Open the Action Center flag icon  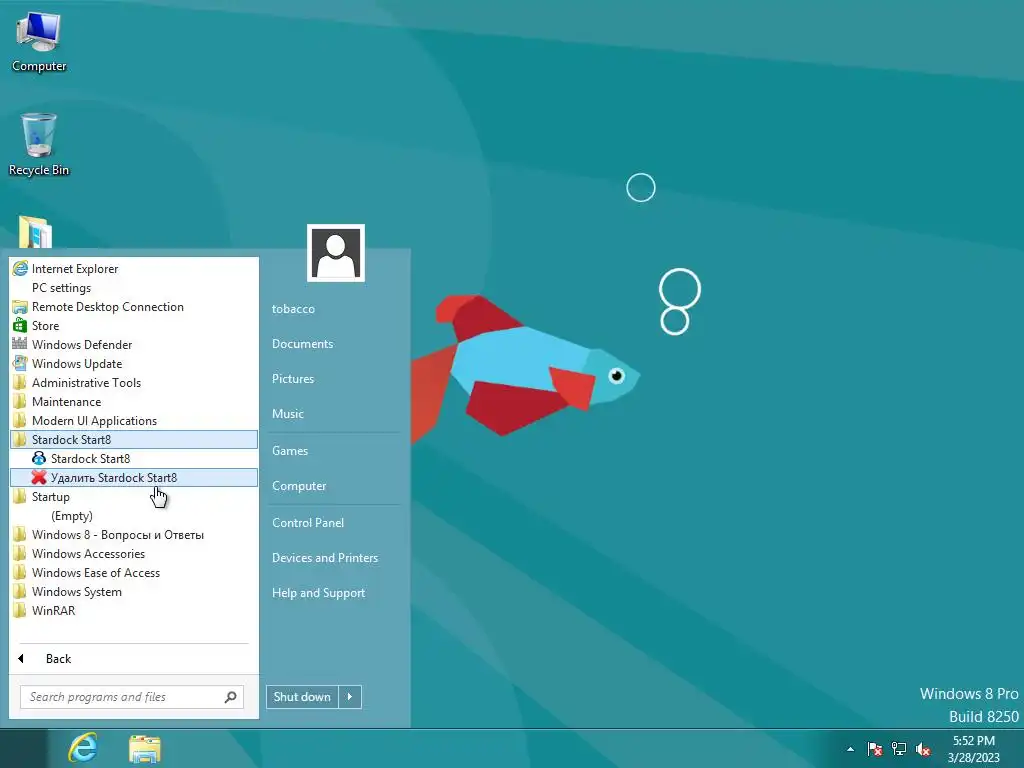pos(874,749)
